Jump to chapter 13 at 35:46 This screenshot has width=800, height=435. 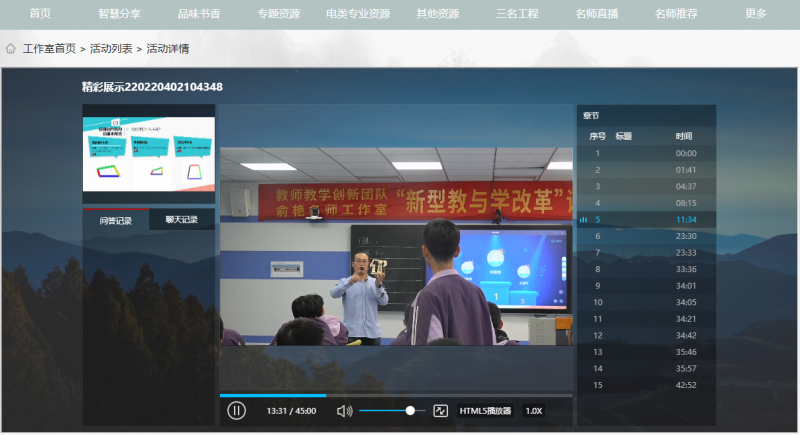pos(646,352)
